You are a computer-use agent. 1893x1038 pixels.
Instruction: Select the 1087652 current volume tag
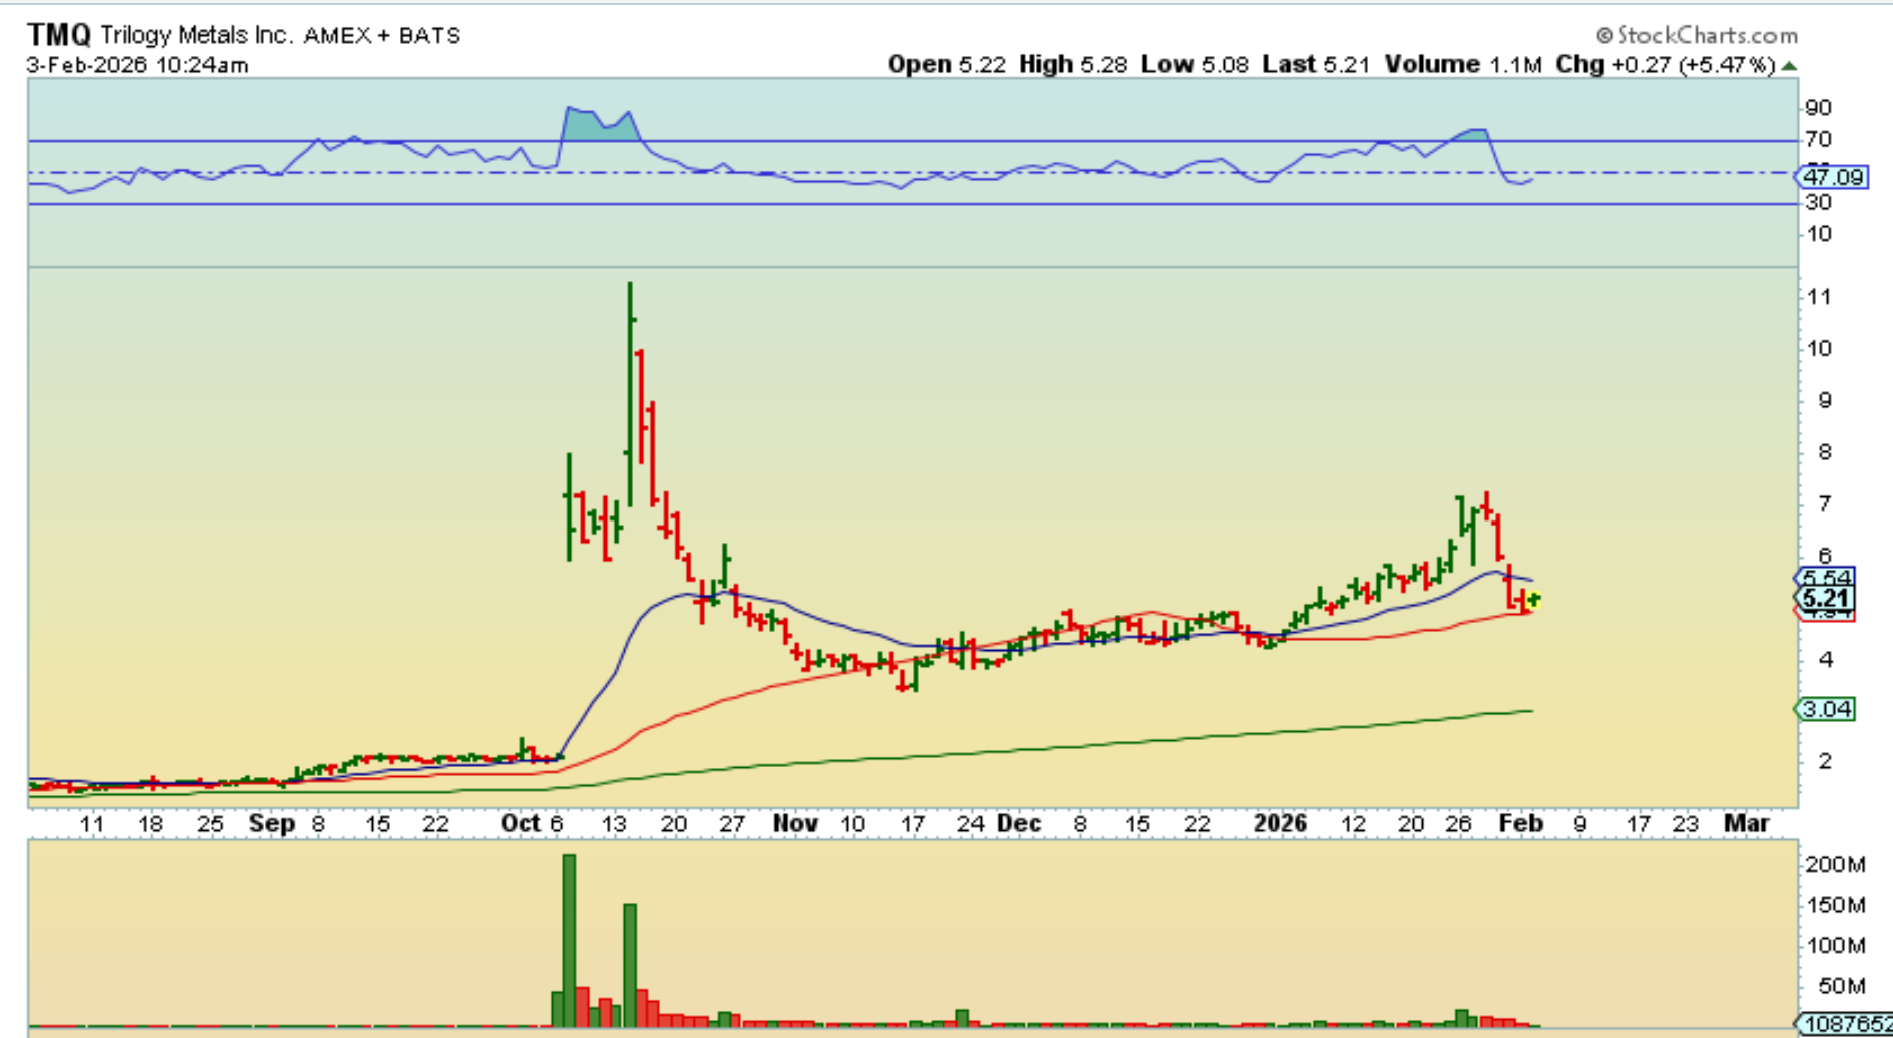tap(1845, 1024)
